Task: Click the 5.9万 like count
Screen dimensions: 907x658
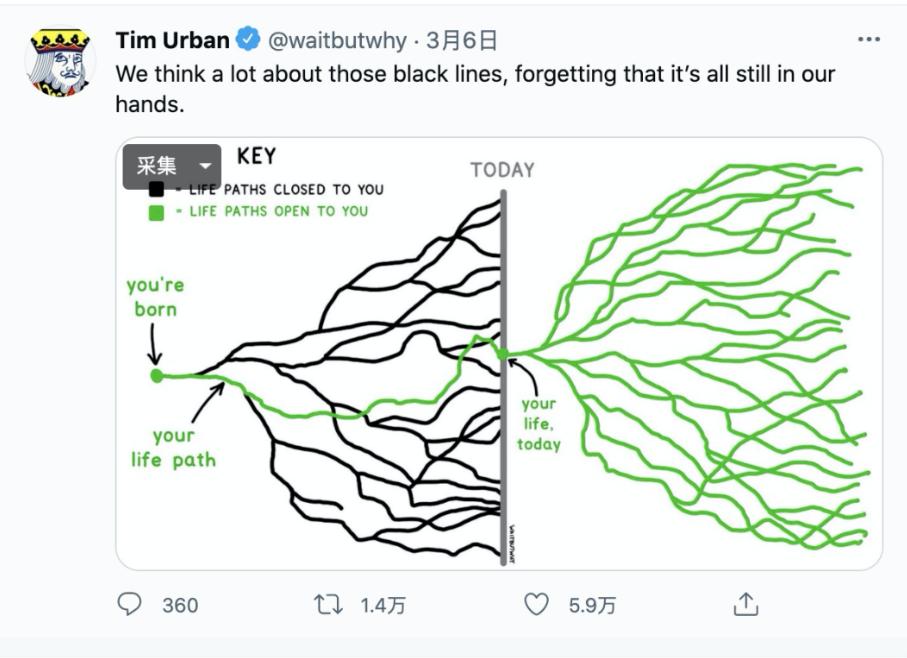Action: click(x=592, y=605)
